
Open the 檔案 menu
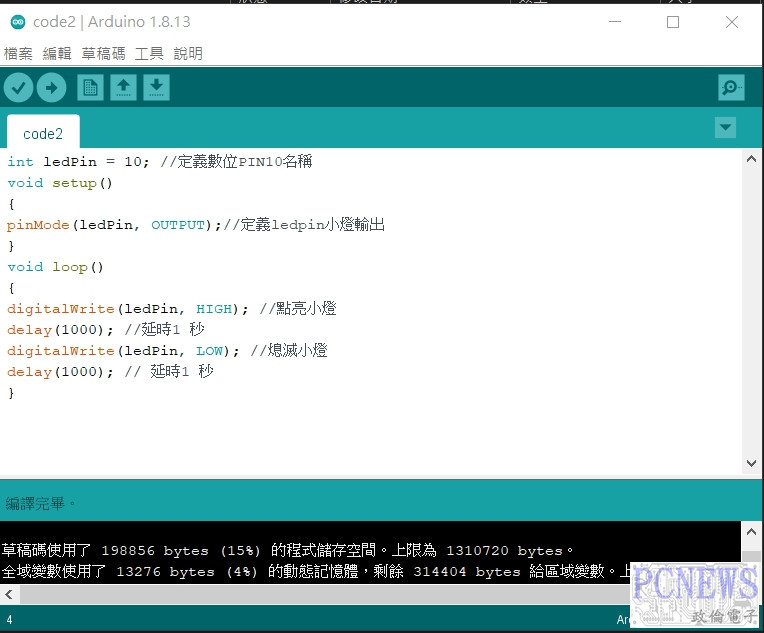(x=18, y=53)
